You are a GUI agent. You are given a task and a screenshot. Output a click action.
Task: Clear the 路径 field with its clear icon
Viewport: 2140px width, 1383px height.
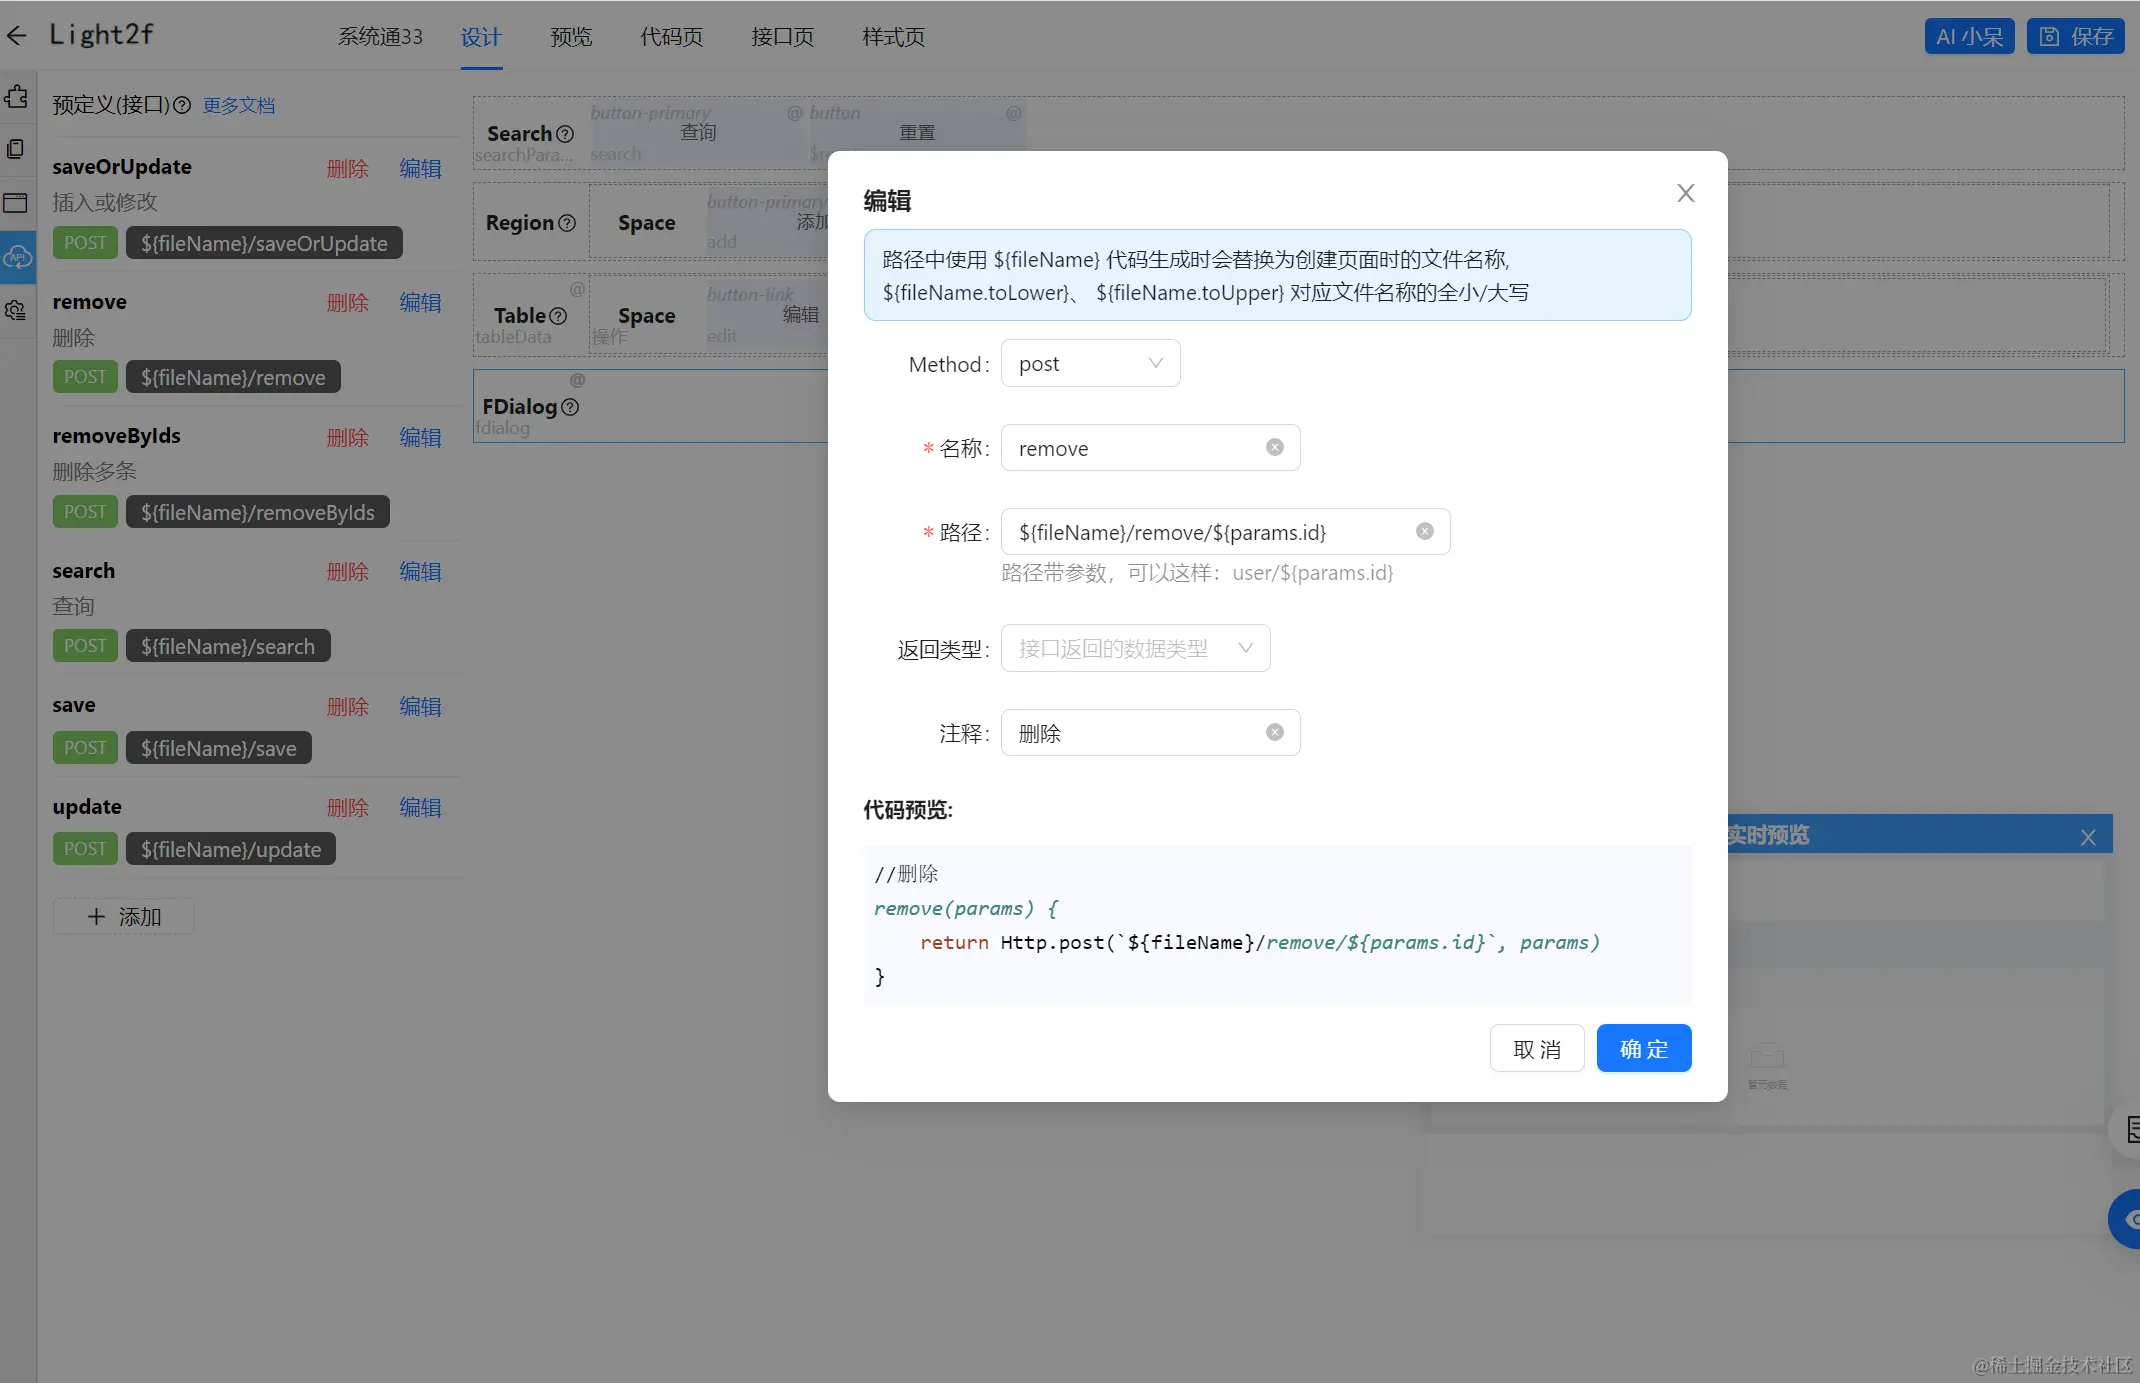(x=1425, y=531)
